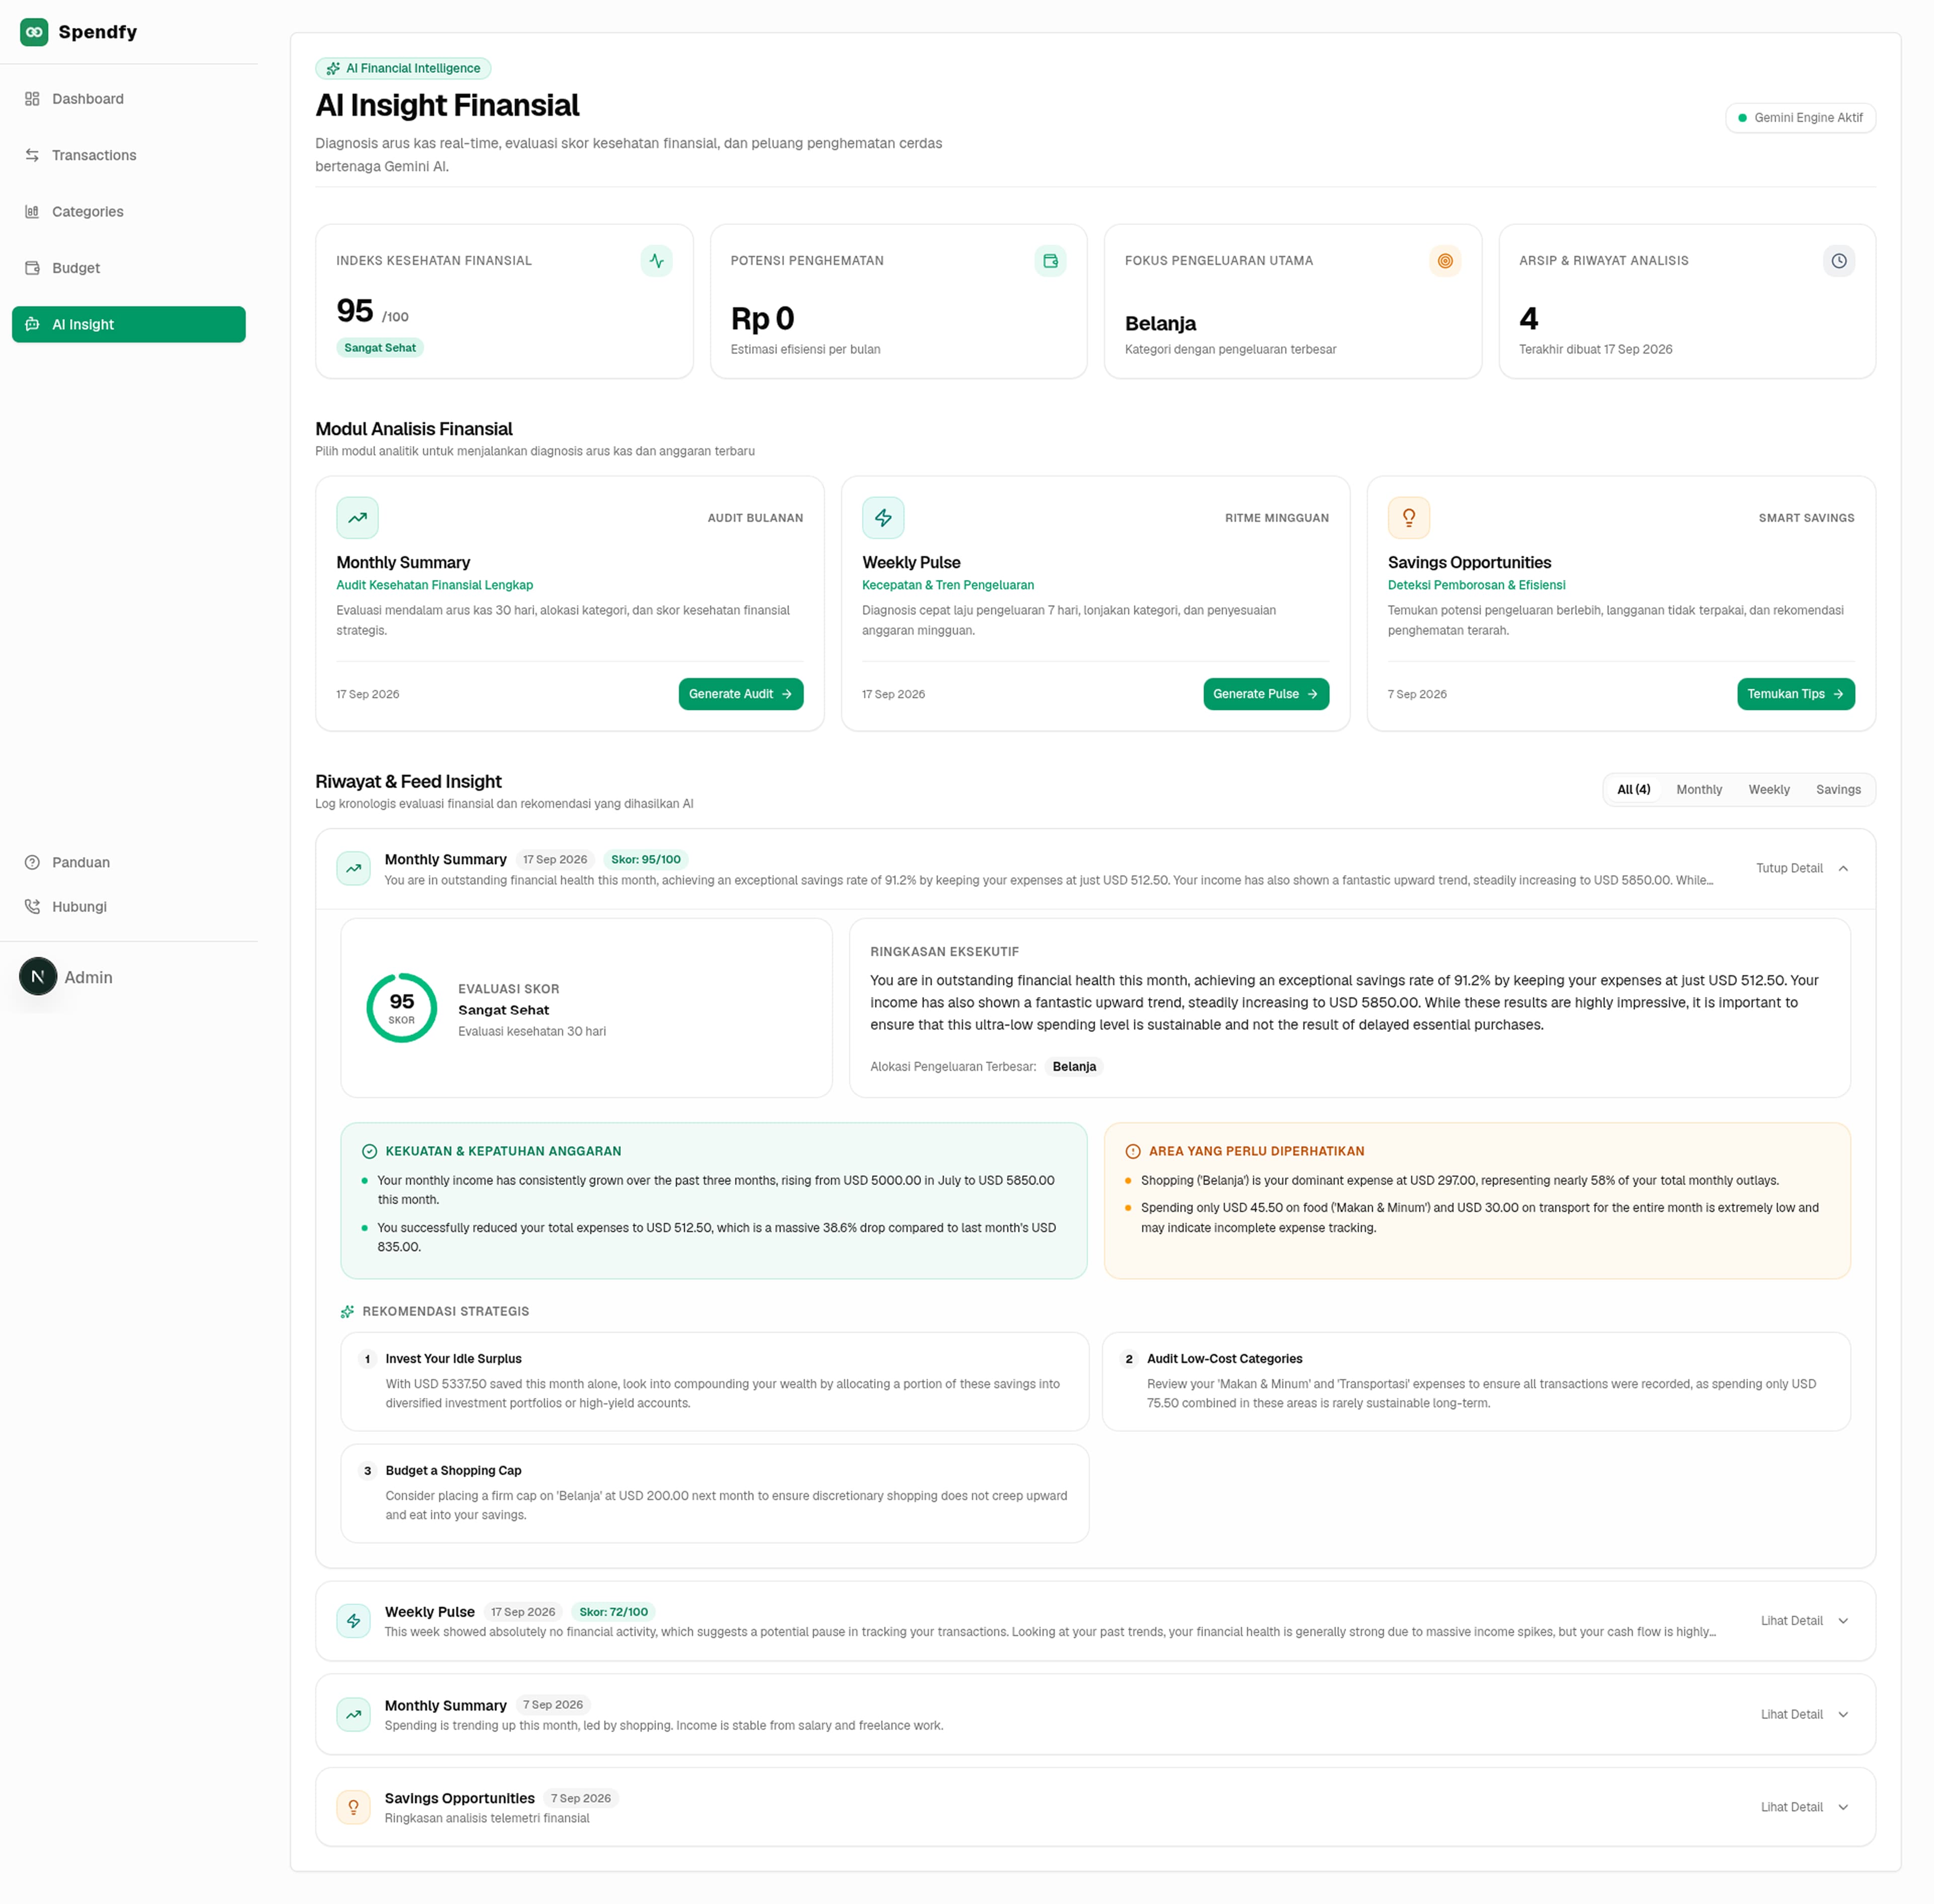Select Budget in the sidebar

129,268
